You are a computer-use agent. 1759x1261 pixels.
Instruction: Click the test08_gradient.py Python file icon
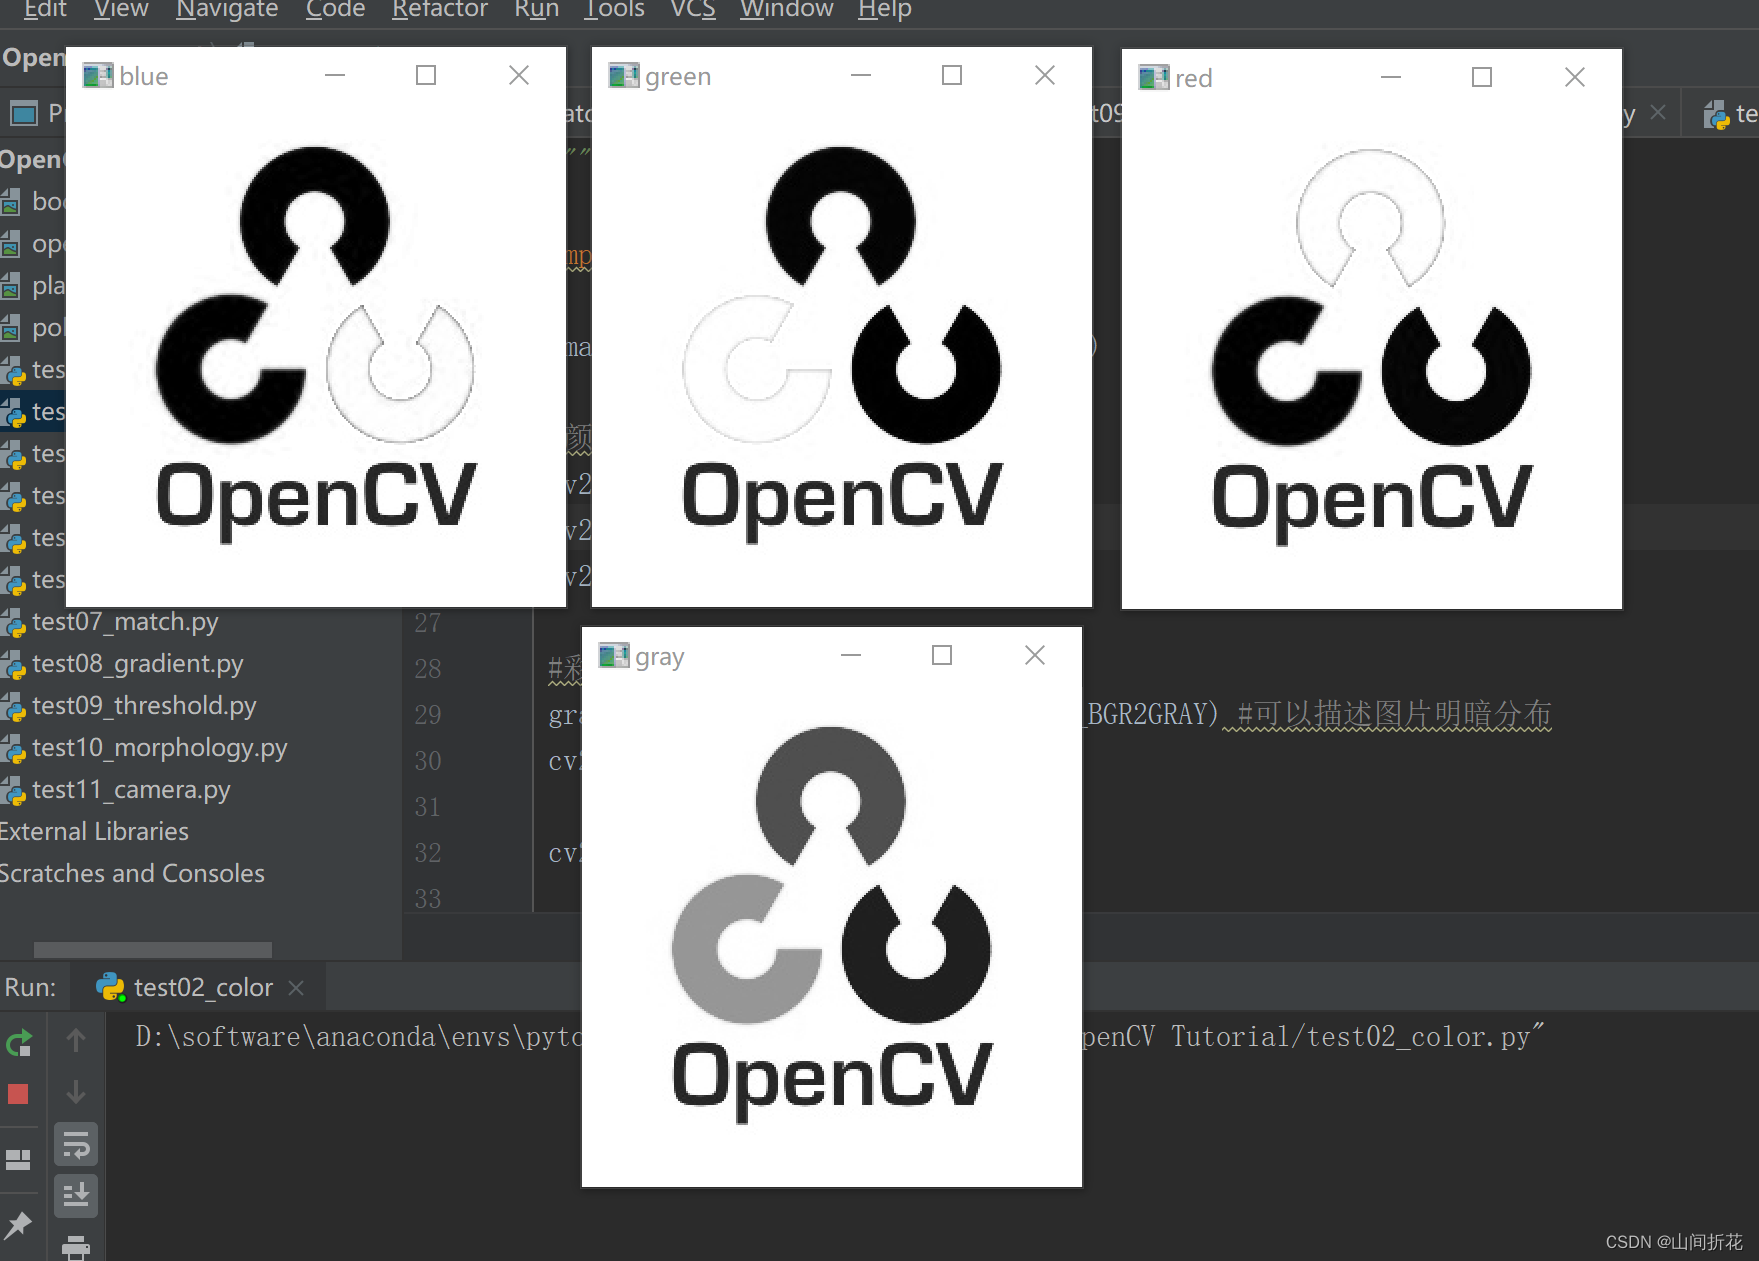click(x=13, y=666)
